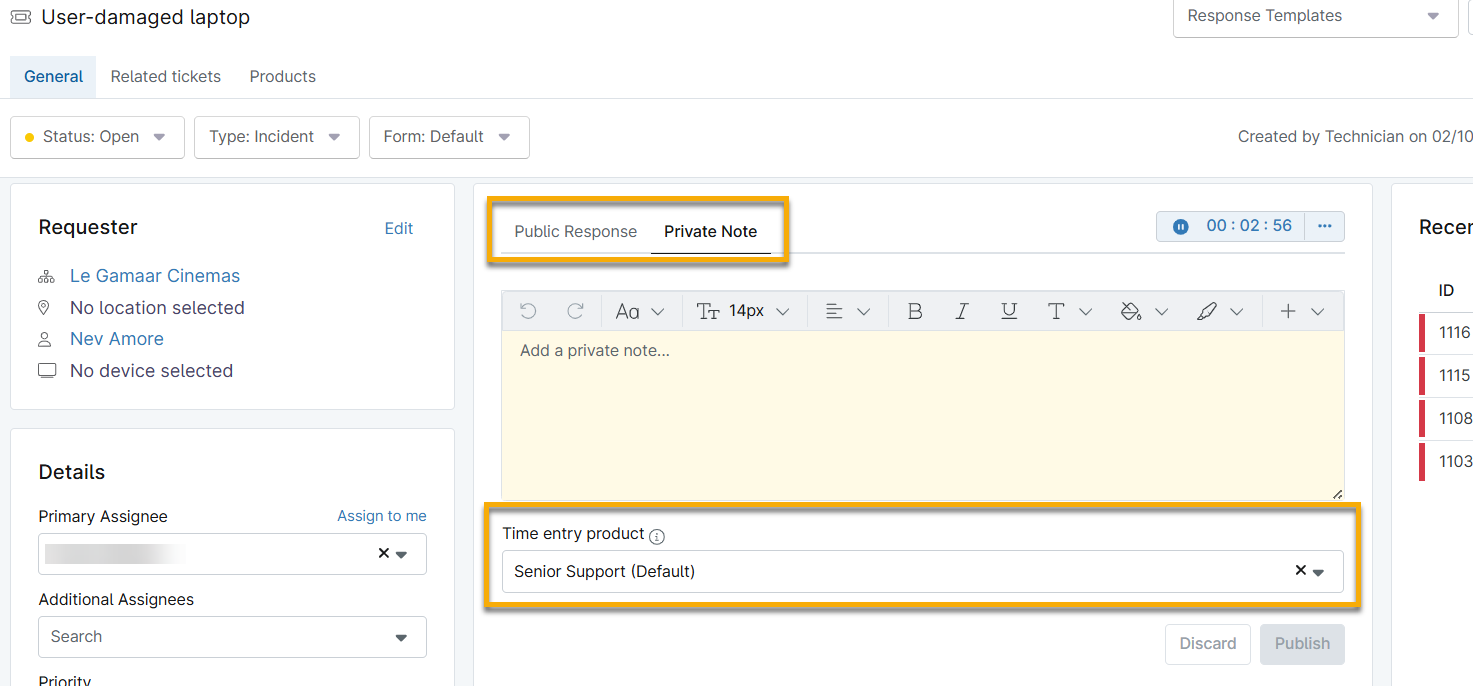
Task: Open the timer overflow menu with three dots
Action: click(1324, 226)
